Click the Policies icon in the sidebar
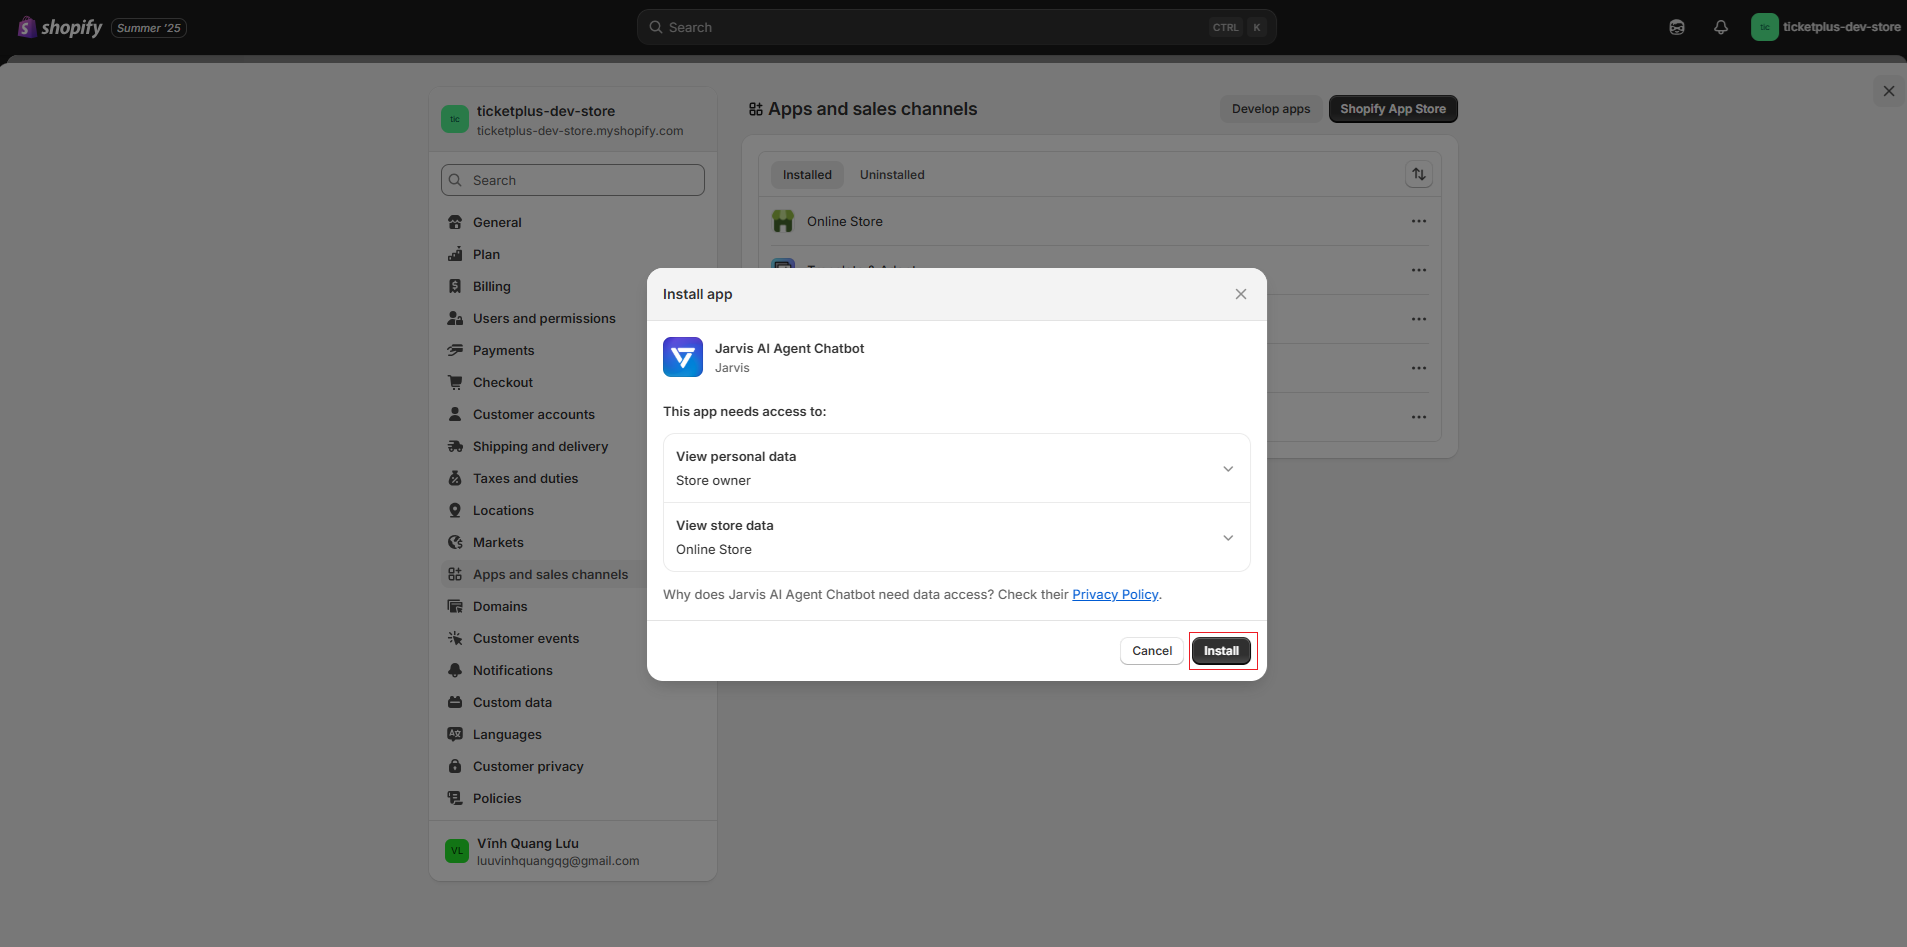This screenshot has width=1907, height=947. click(x=455, y=798)
